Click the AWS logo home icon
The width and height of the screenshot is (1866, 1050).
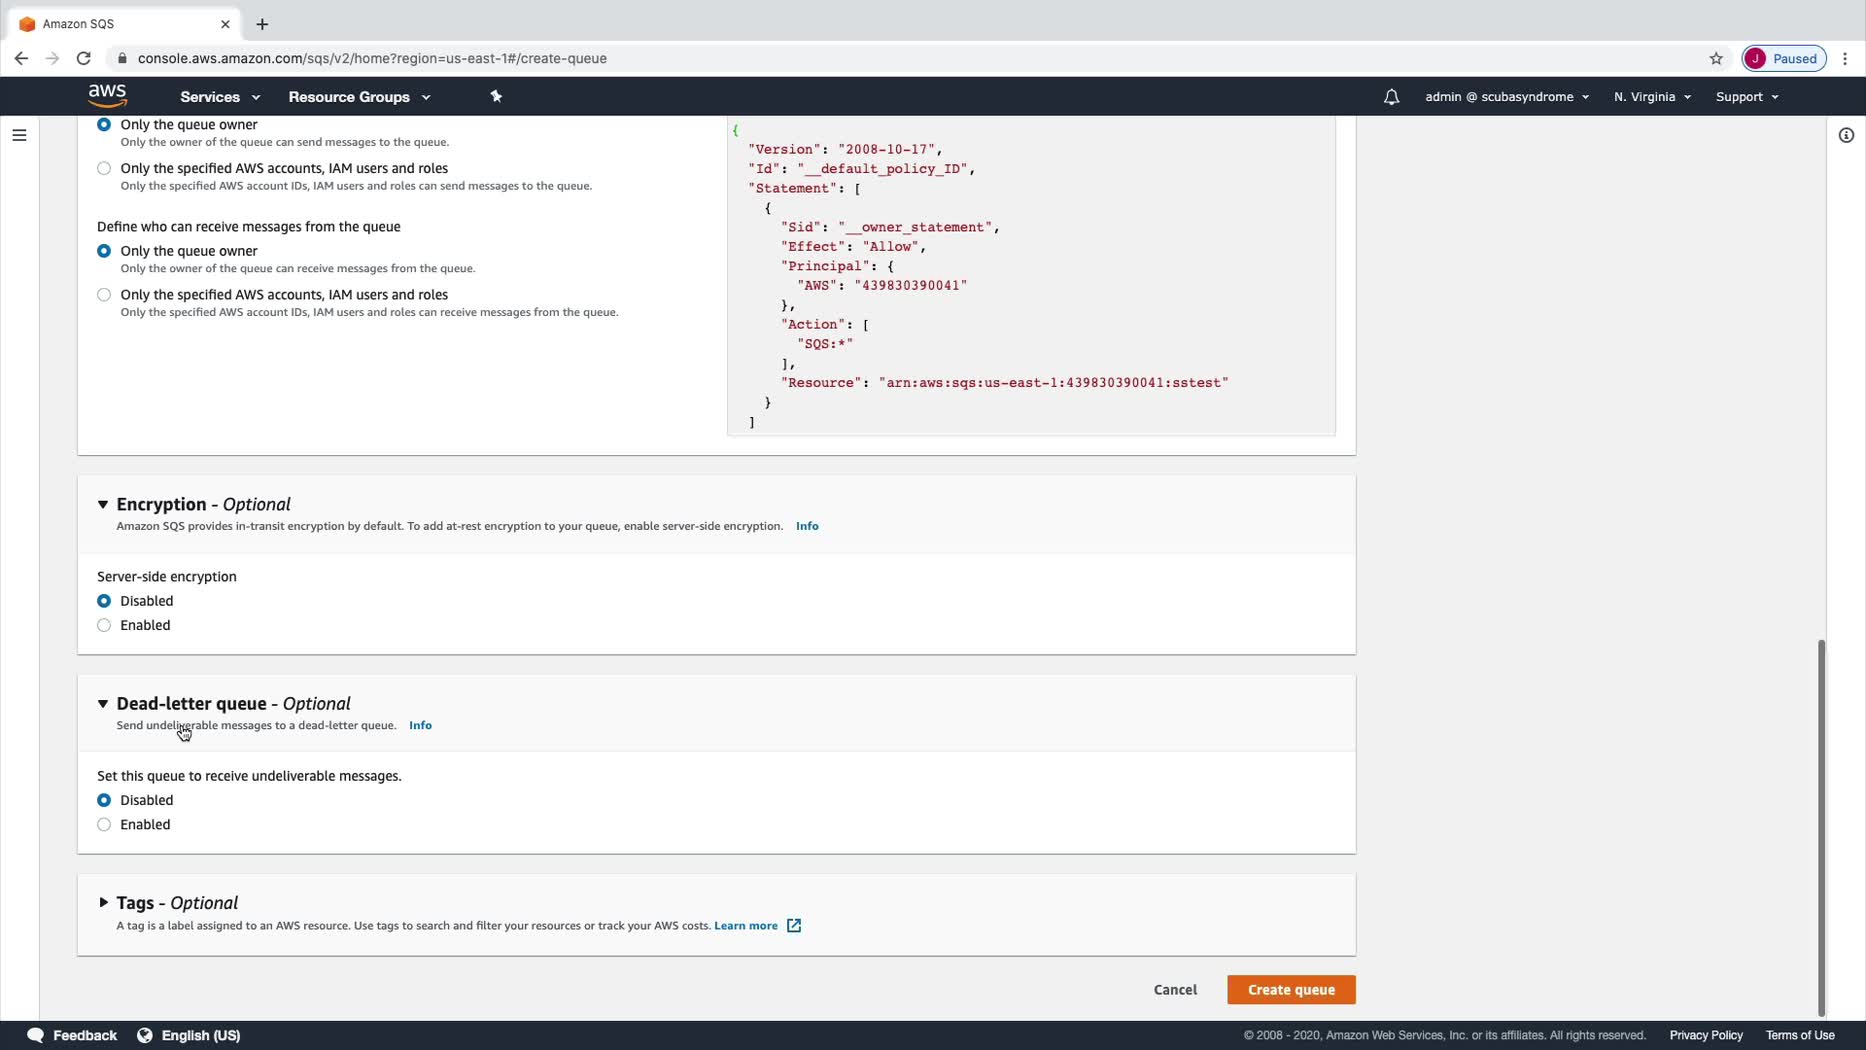[x=107, y=96]
